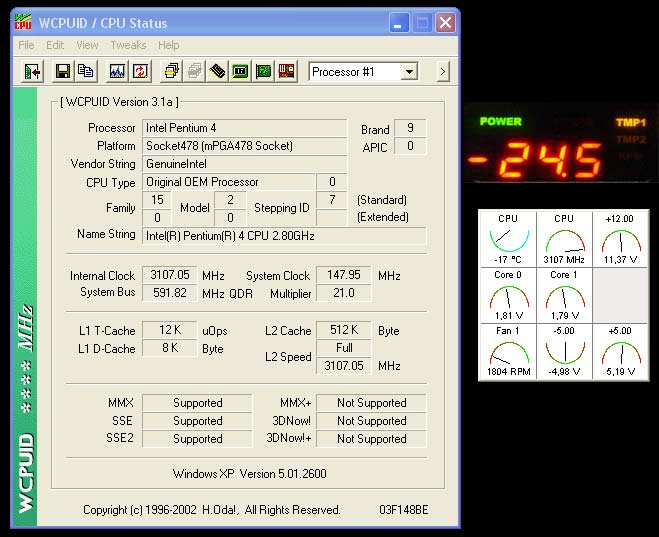Click the 'Original OEM Processor' field
This screenshot has width=659, height=537.
click(x=229, y=182)
